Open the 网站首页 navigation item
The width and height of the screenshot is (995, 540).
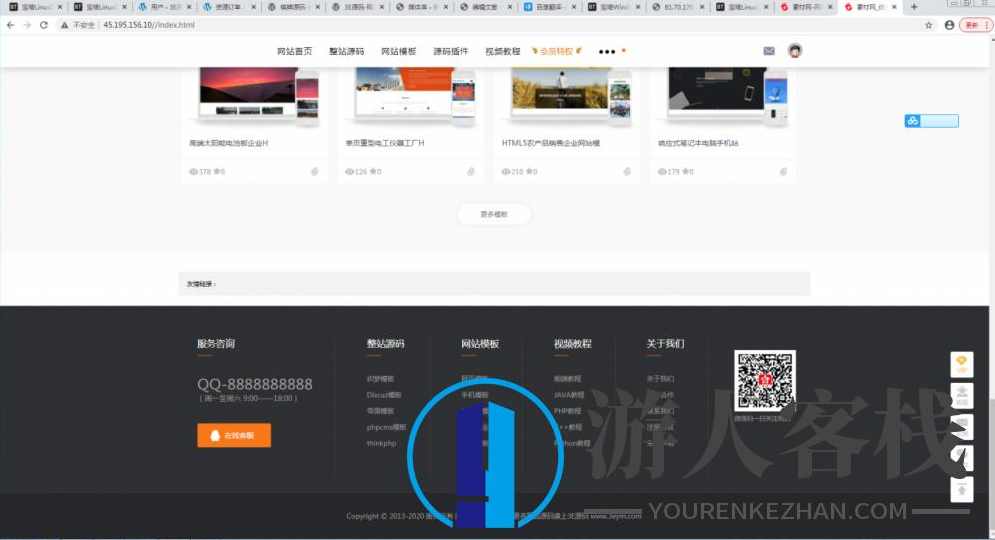point(294,51)
